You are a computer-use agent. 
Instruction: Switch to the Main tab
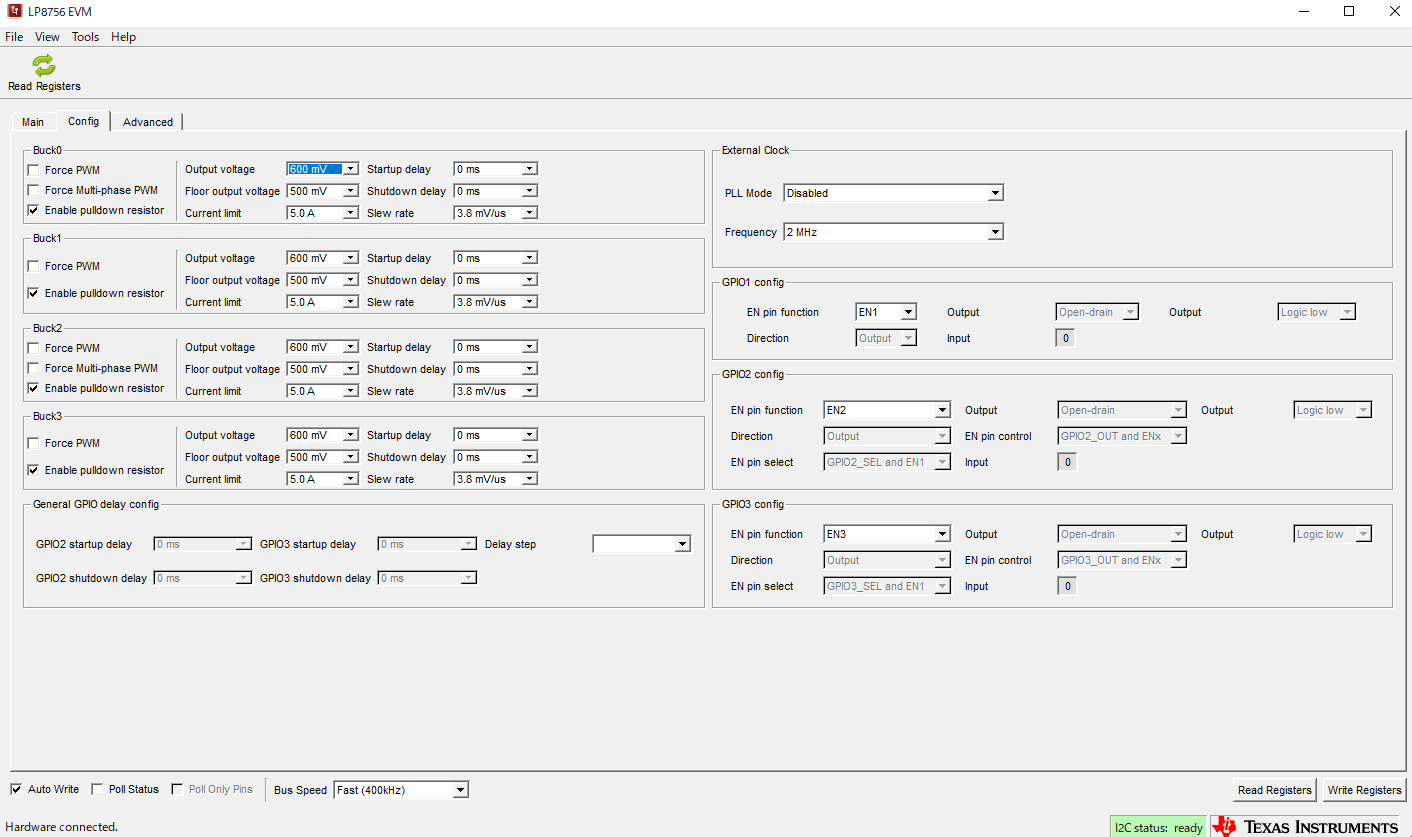[33, 122]
